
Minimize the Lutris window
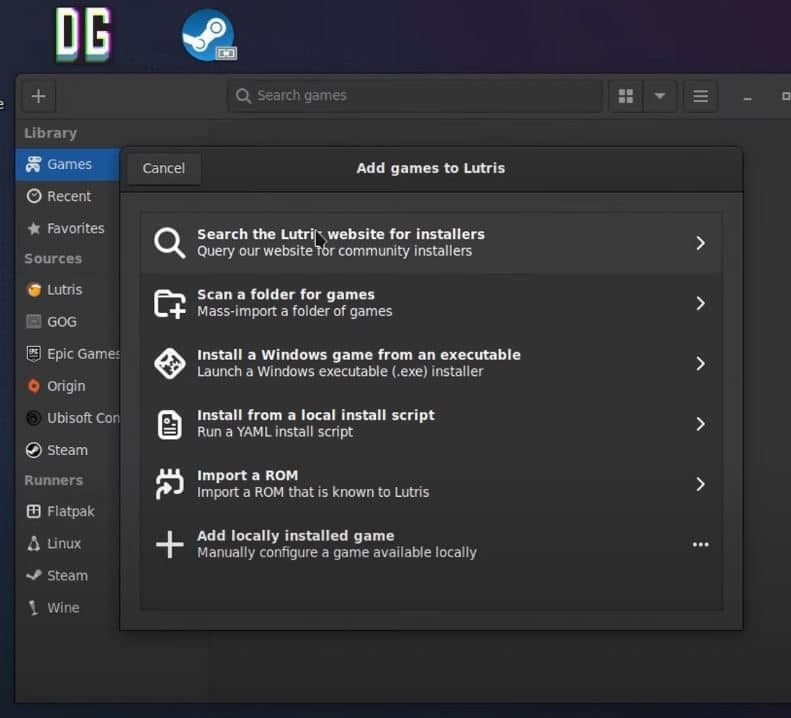(748, 99)
